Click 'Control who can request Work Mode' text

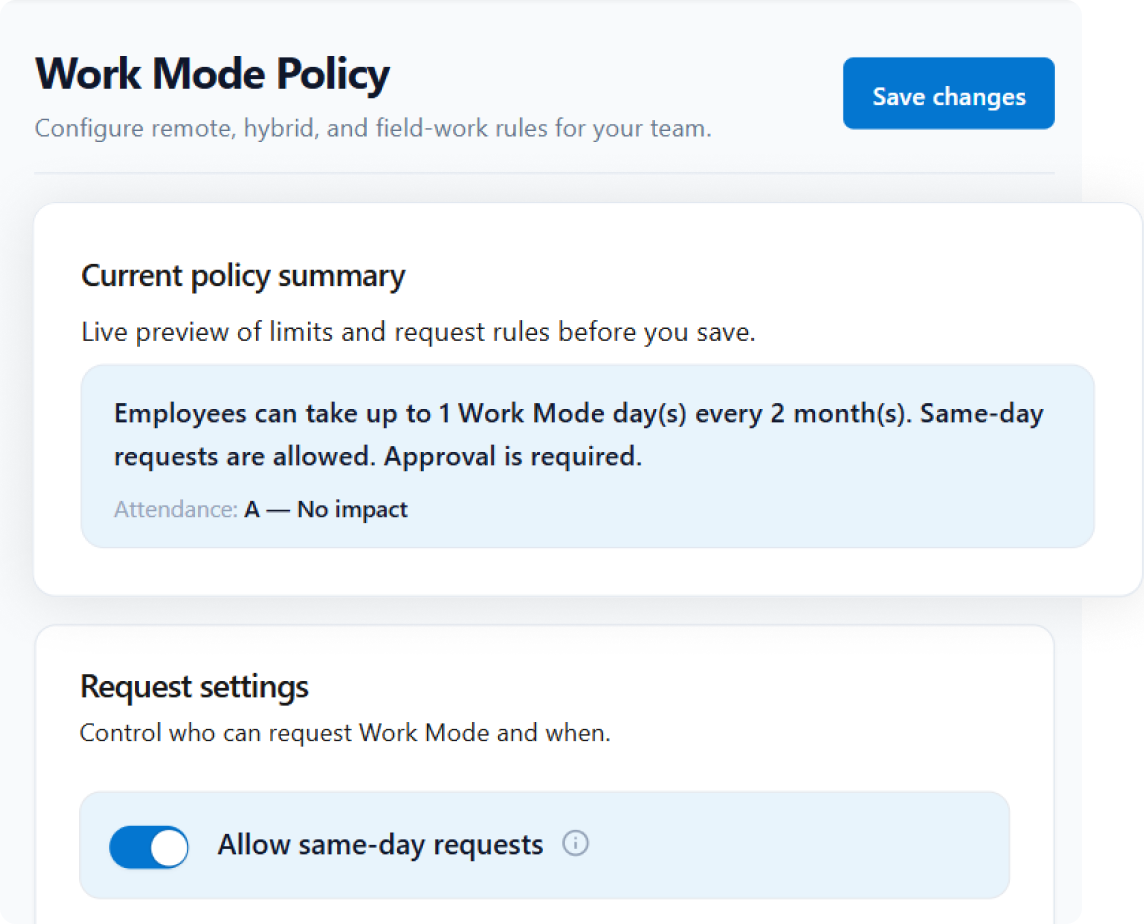pos(344,732)
